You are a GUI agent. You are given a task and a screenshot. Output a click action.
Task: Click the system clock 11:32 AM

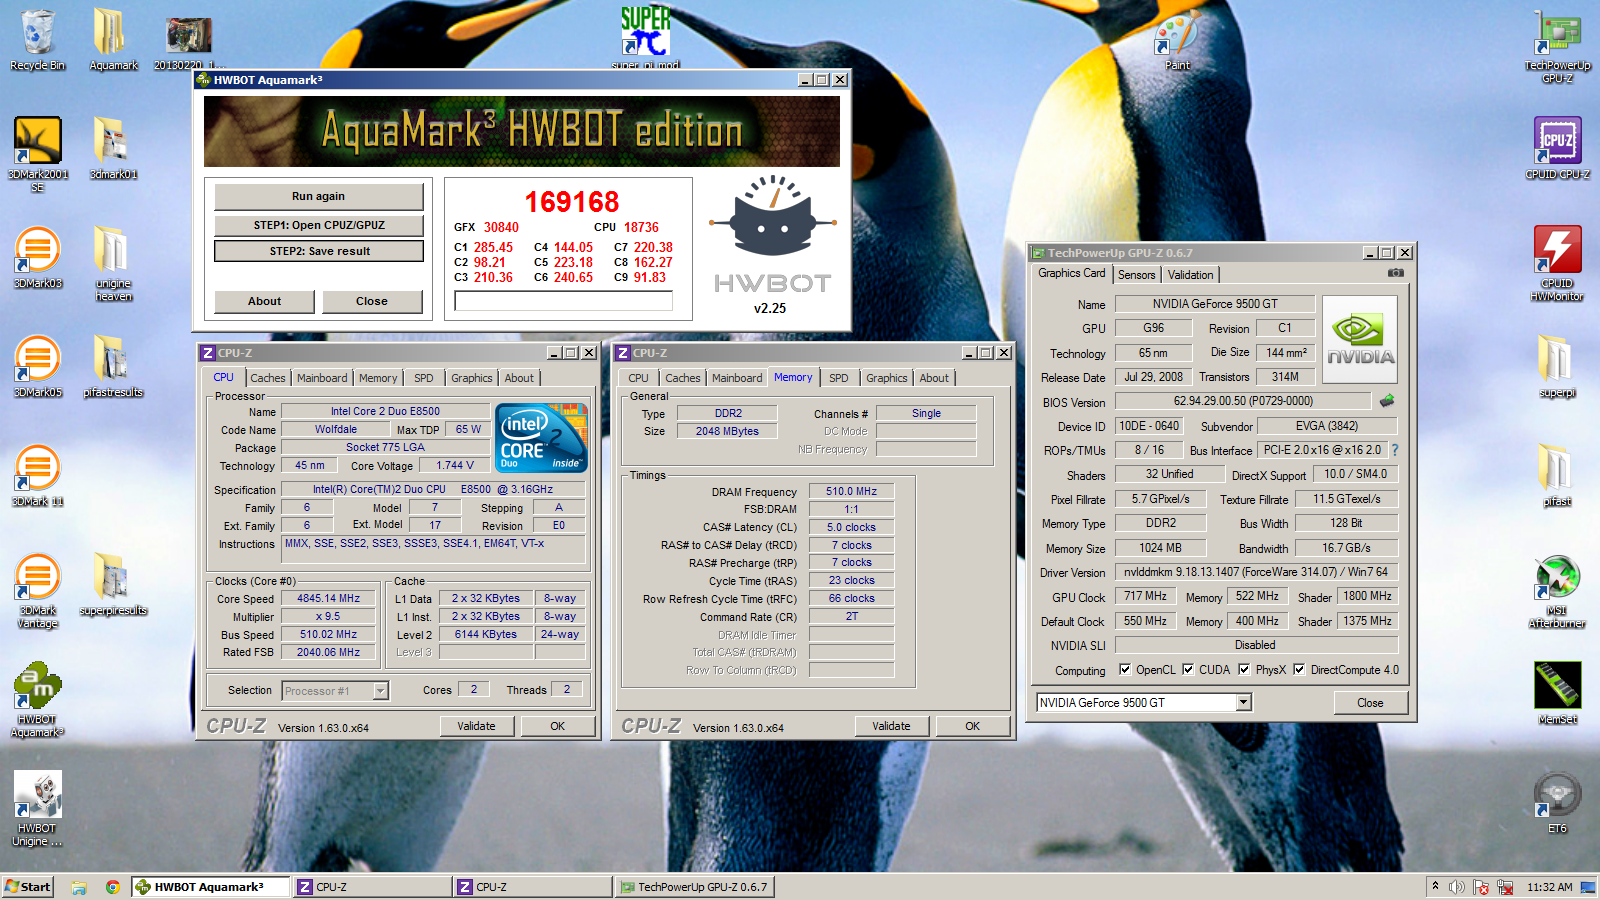[1549, 887]
